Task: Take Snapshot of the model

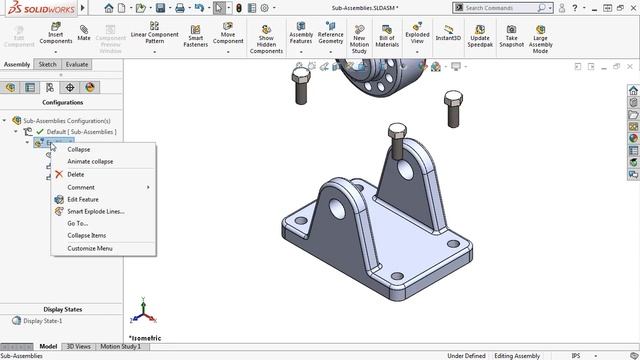Action: point(511,36)
